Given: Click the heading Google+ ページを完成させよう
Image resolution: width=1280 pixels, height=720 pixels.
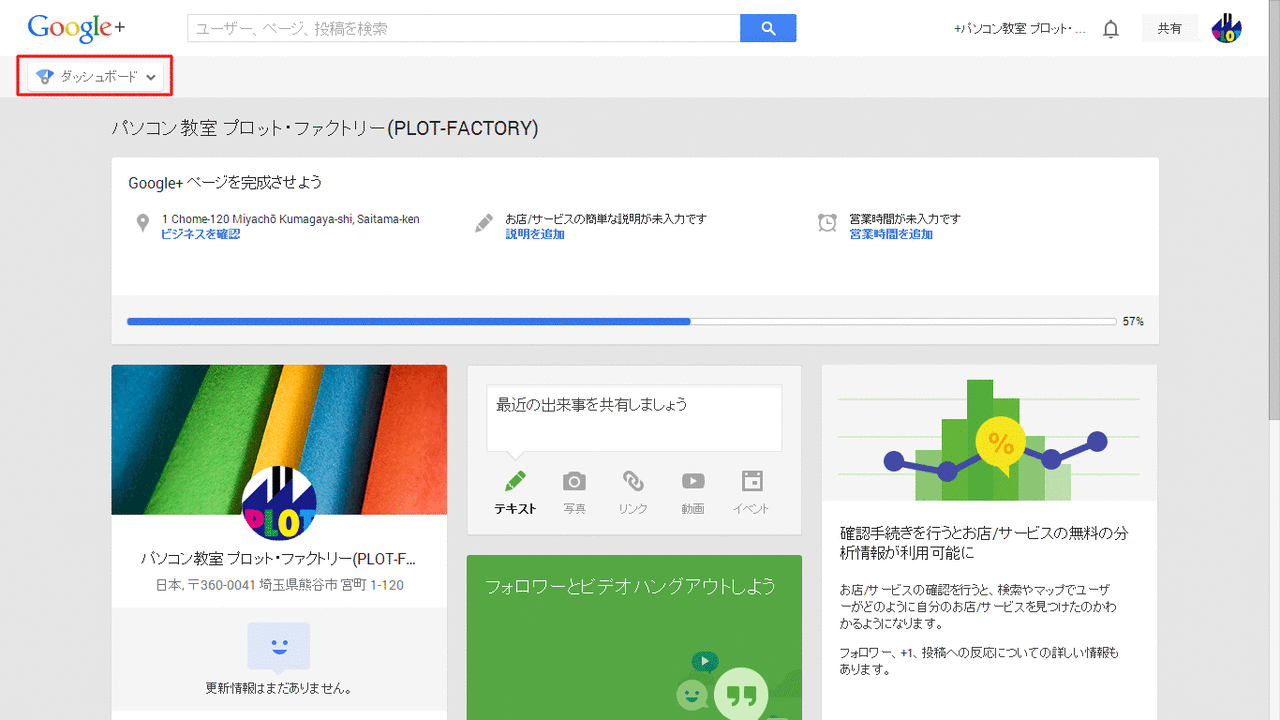Looking at the screenshot, I should (x=225, y=182).
